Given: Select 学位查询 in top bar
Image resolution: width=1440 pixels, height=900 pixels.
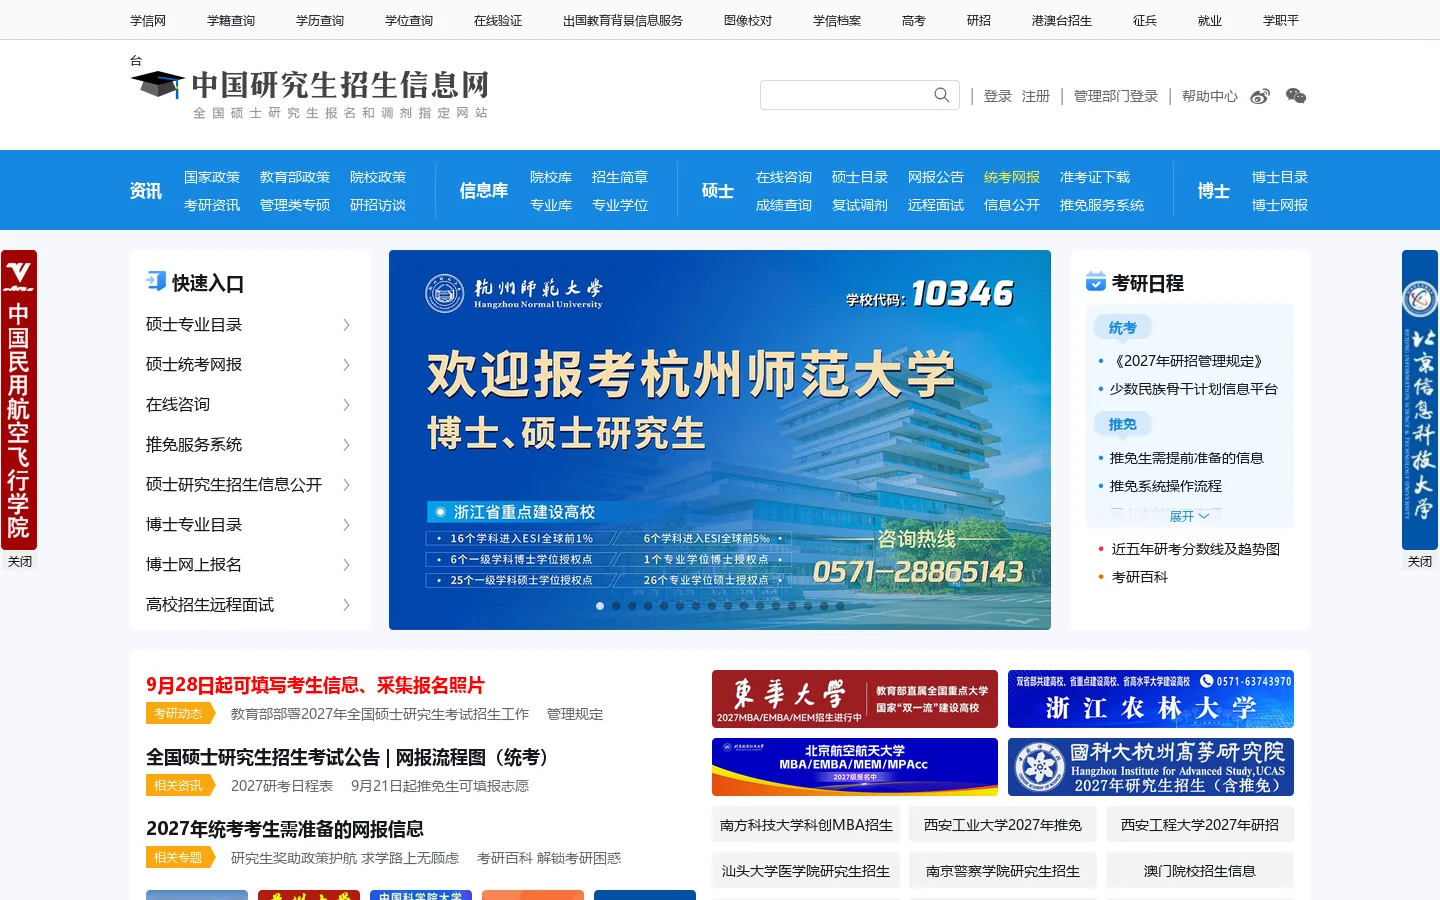Looking at the screenshot, I should click(409, 20).
